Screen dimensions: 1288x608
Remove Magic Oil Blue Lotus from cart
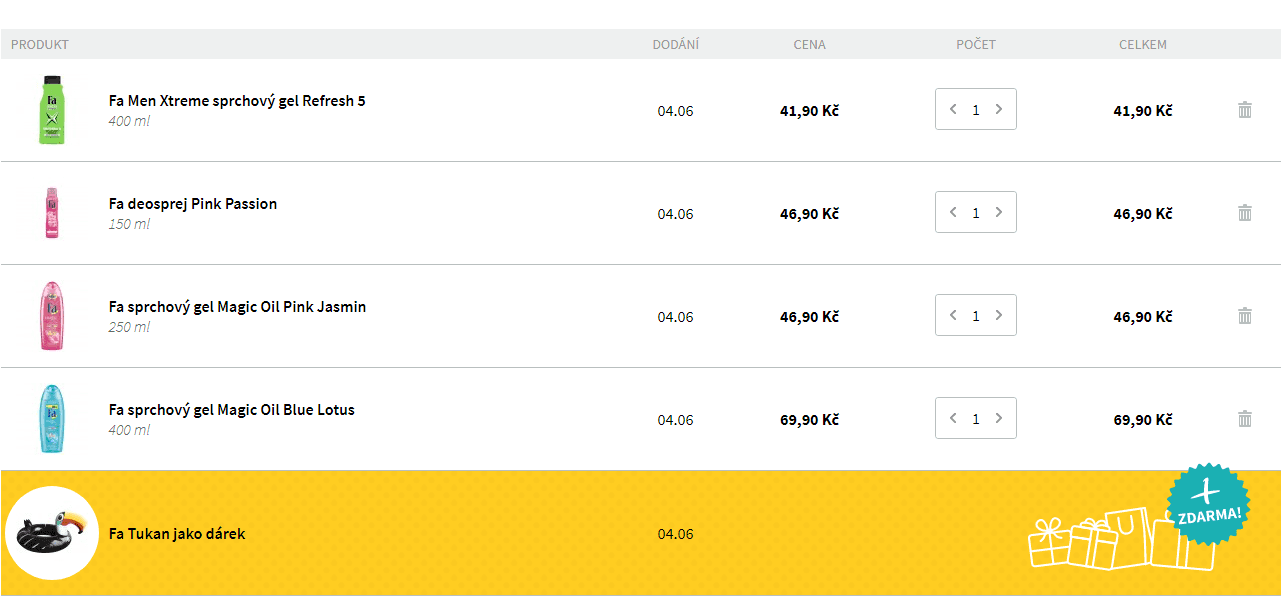(1245, 419)
